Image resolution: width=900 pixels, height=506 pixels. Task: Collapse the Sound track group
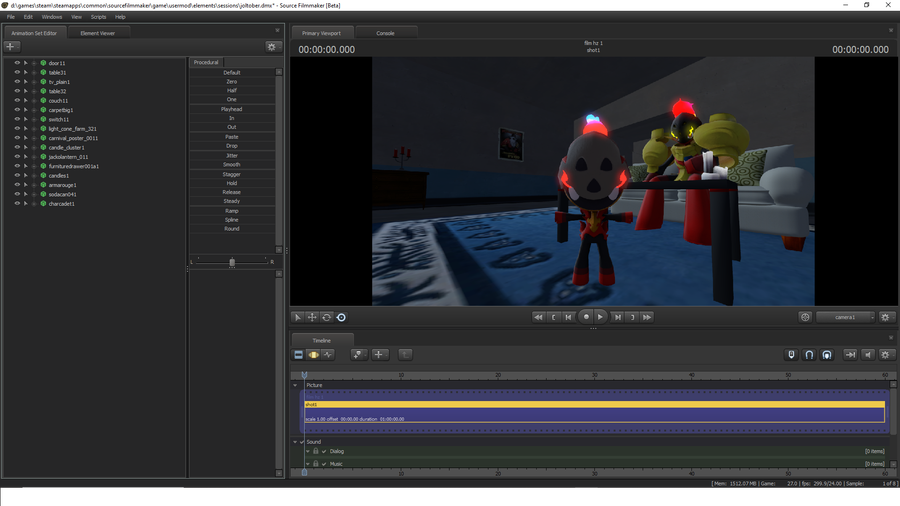point(296,442)
